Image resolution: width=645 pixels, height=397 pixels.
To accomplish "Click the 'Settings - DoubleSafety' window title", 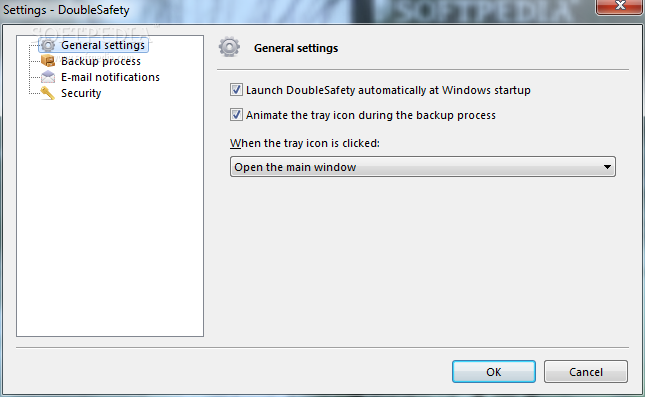I will [66, 10].
